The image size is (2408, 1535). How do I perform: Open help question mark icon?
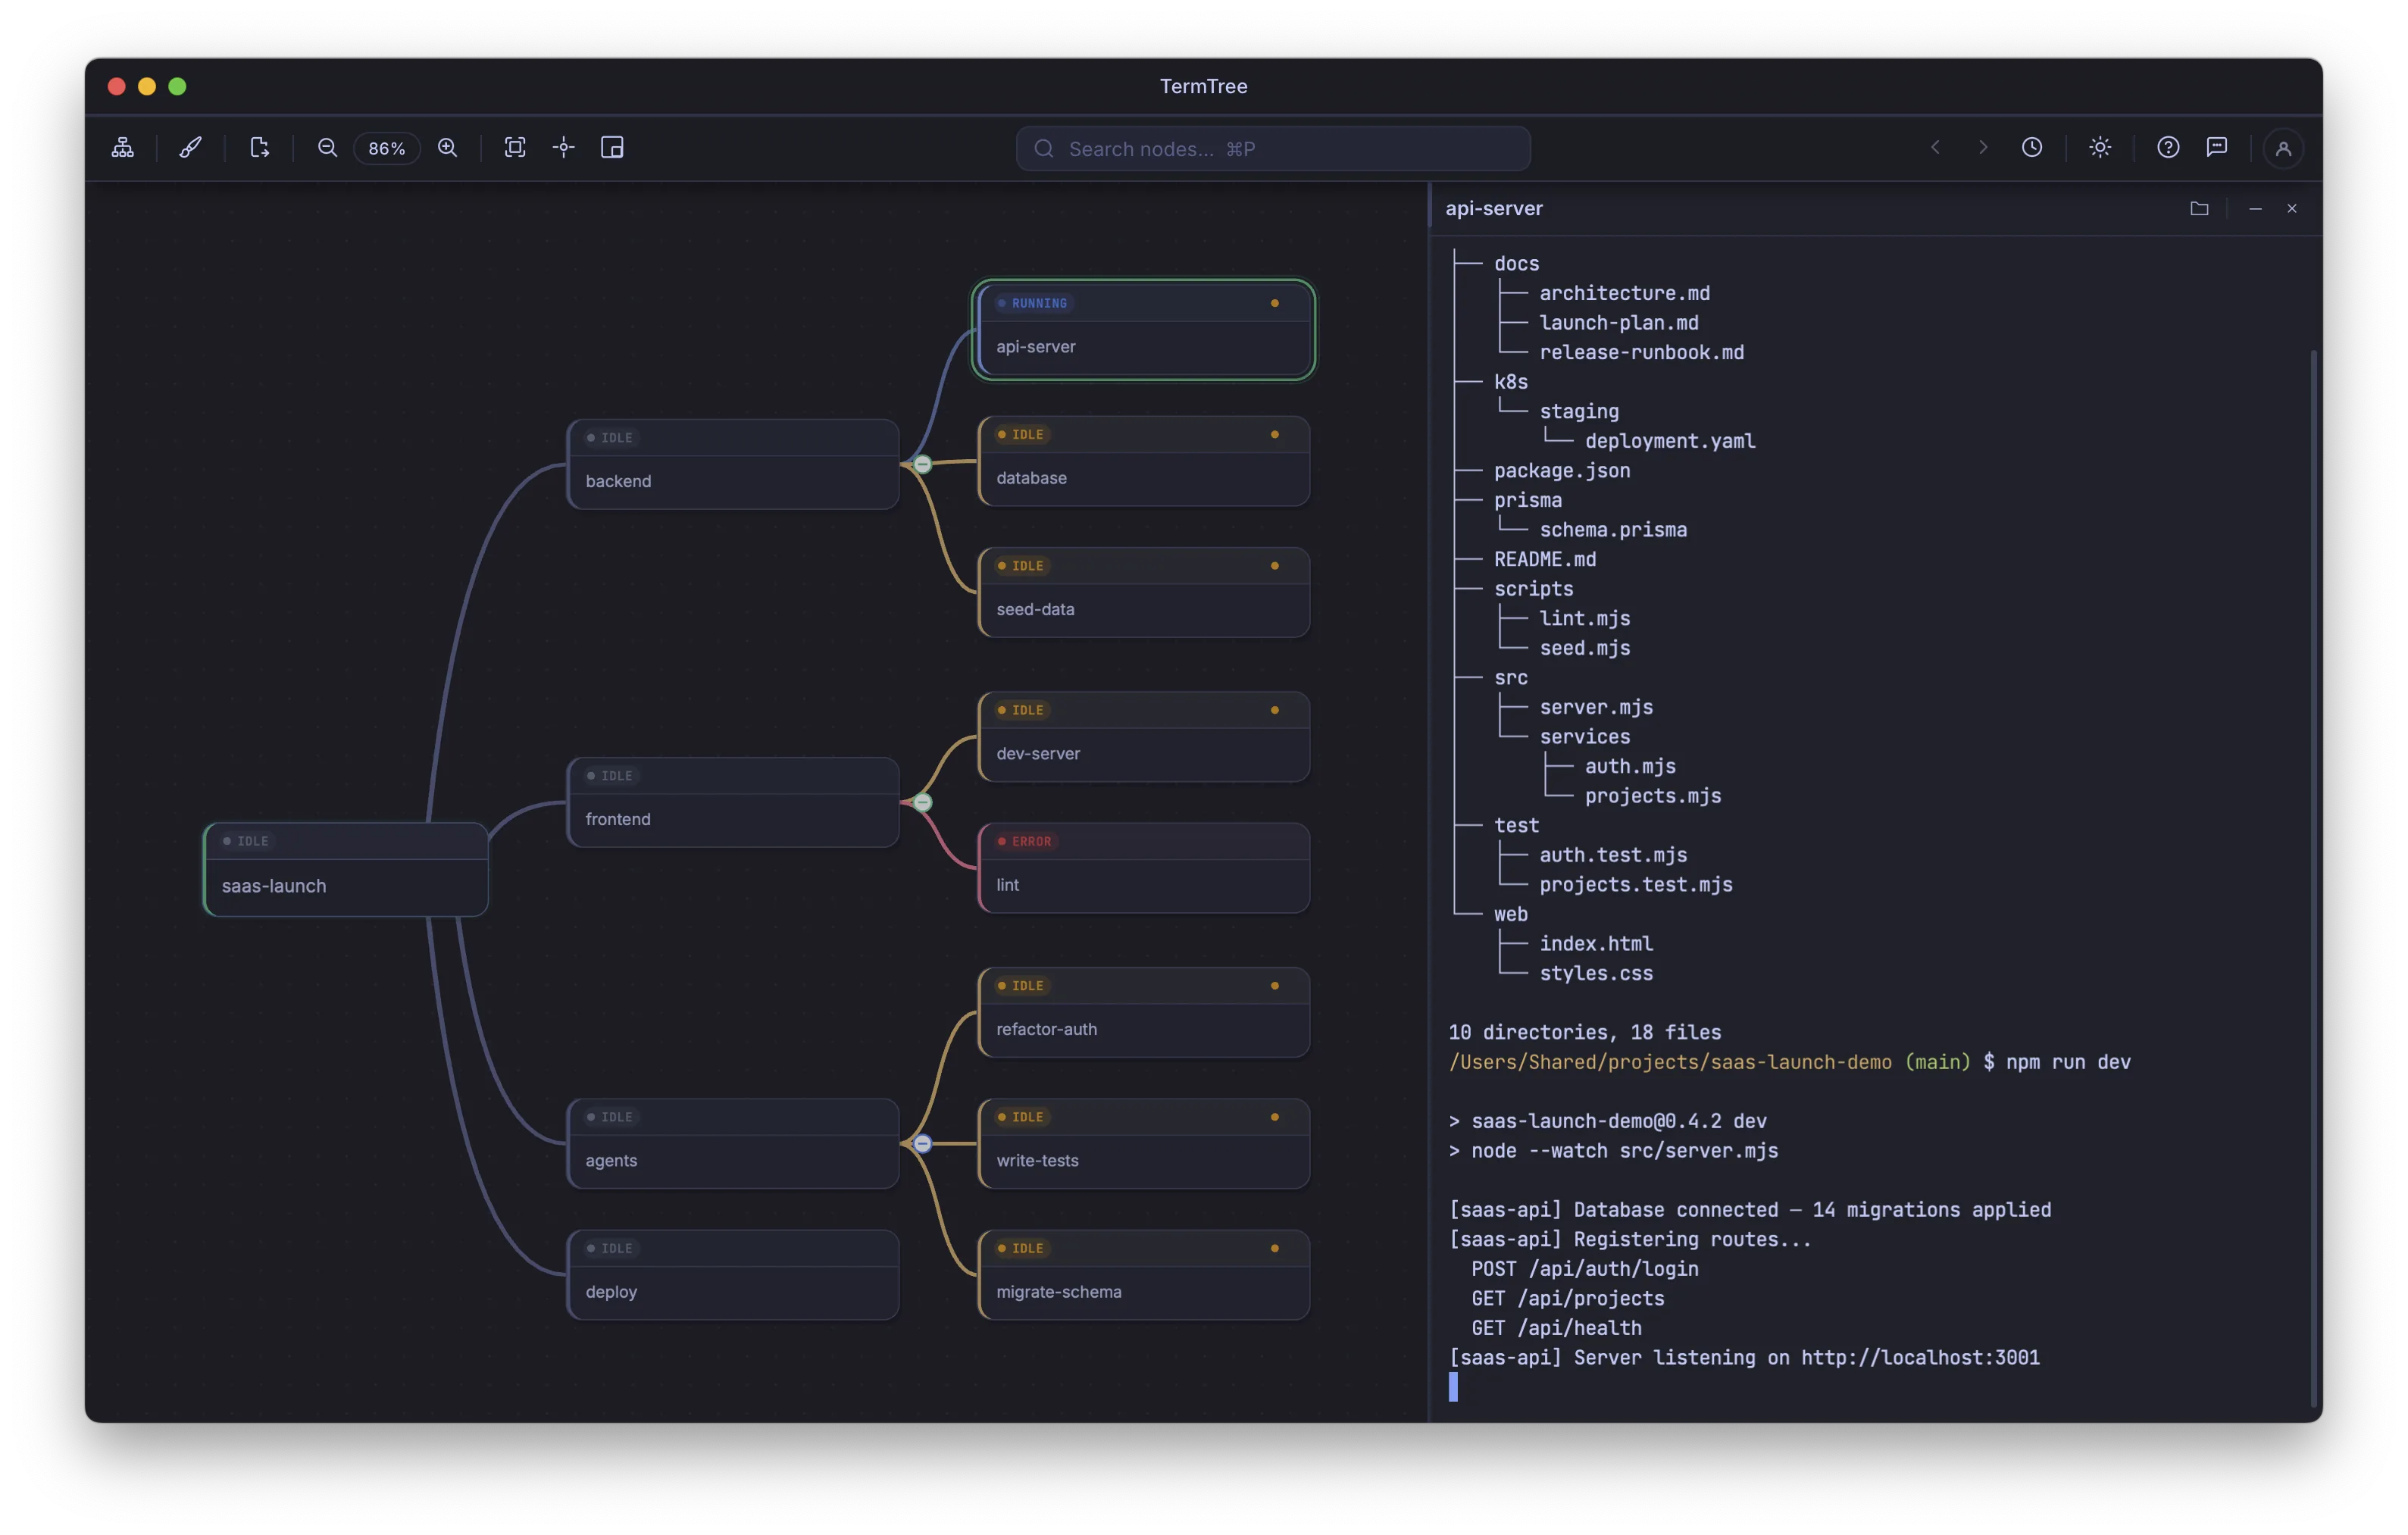point(2168,148)
